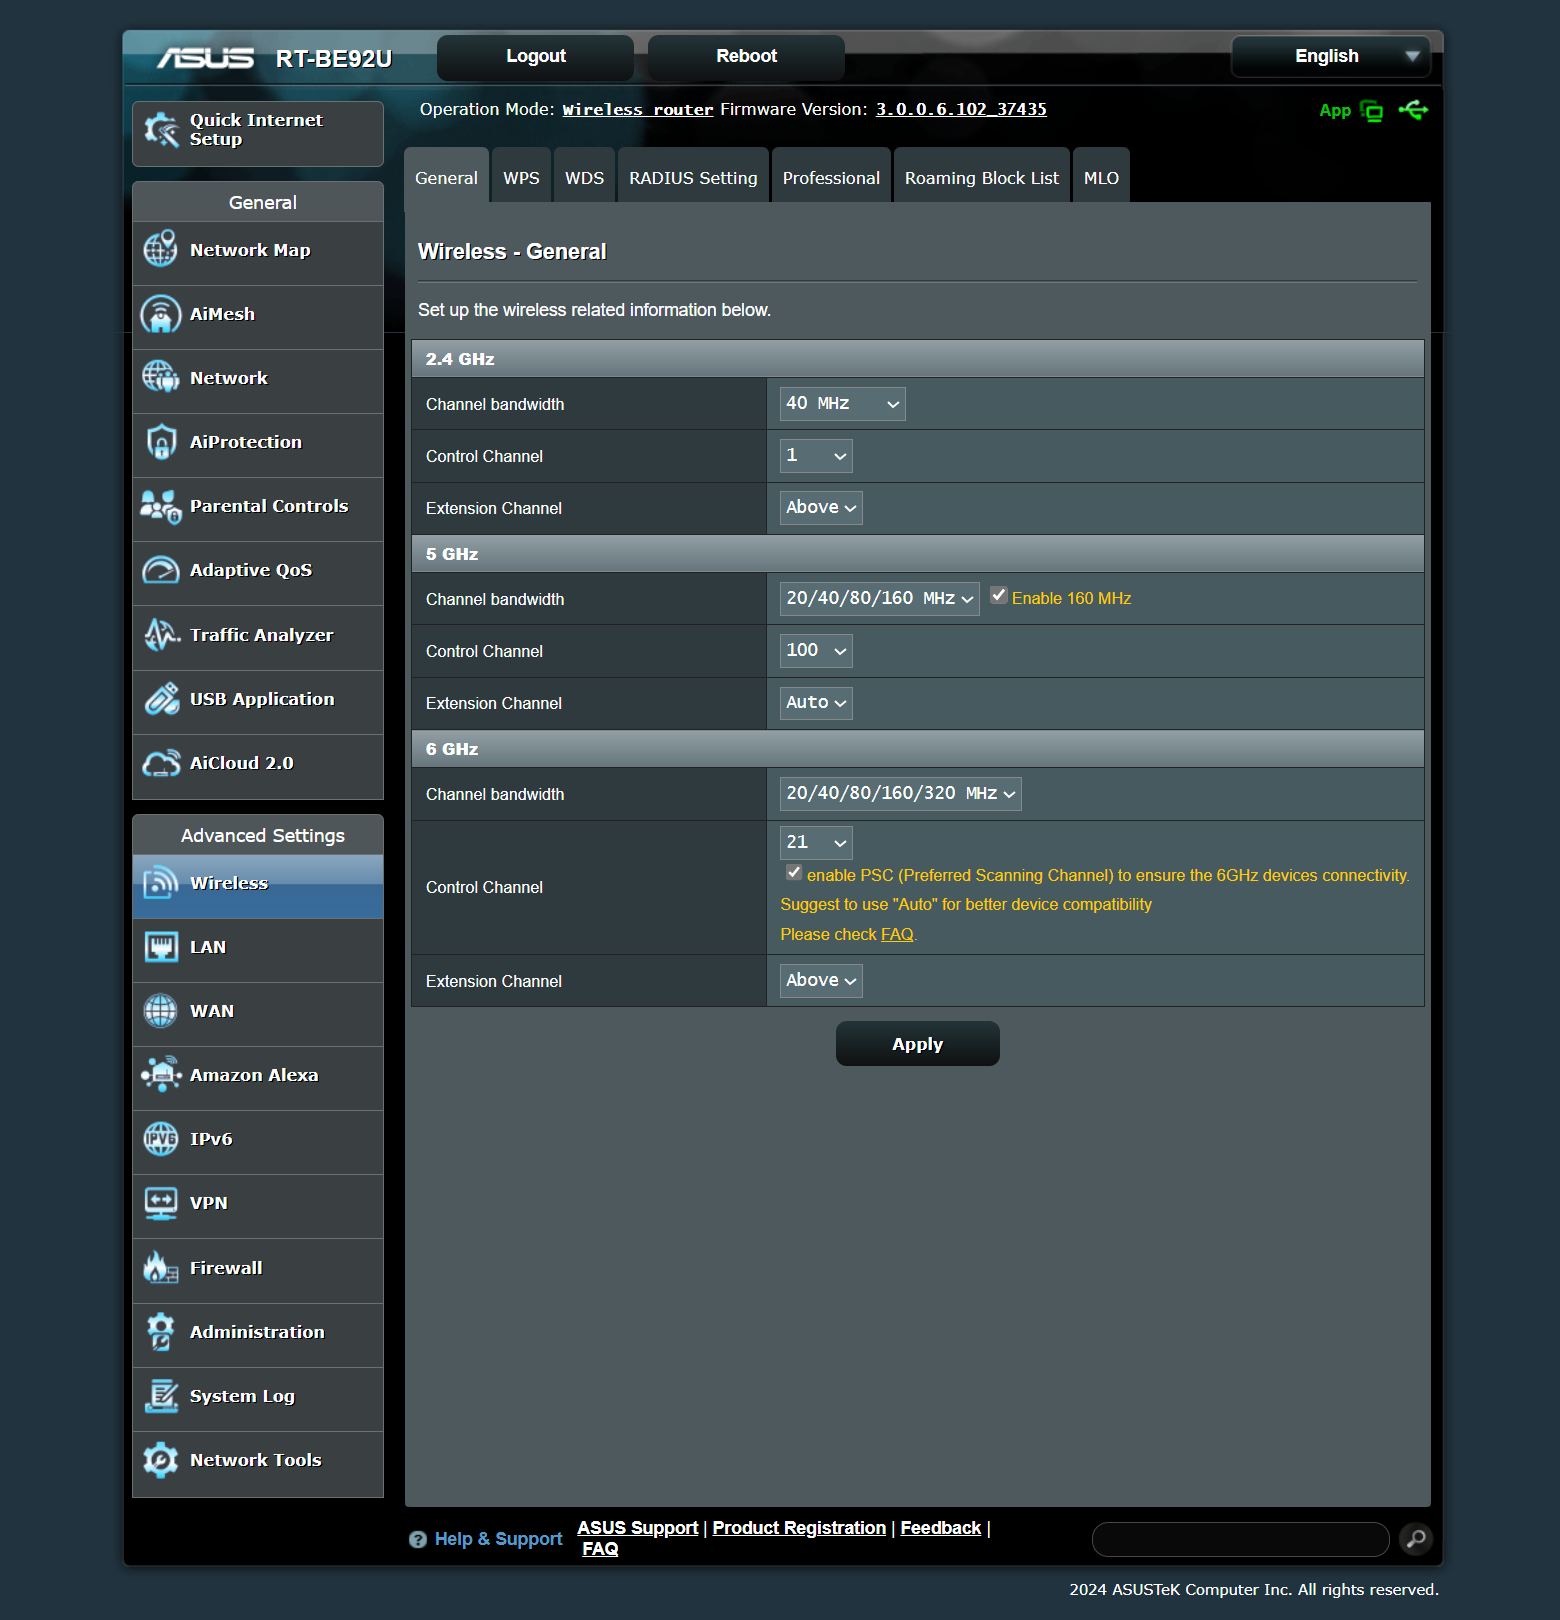Click the green network status icon beside App
The image size is (1560, 1620).
coord(1372,111)
